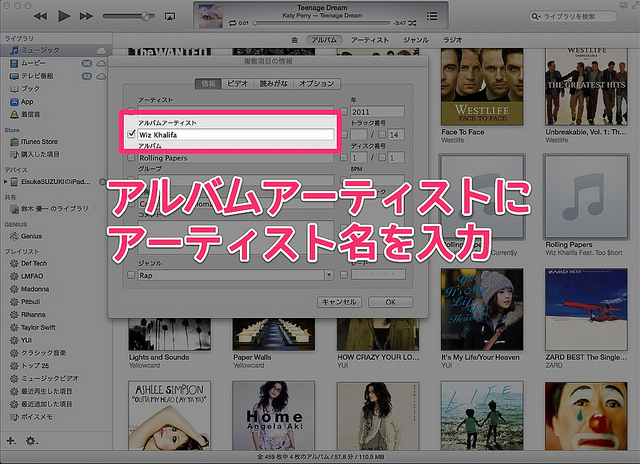Toggle the 年 2011 checkbox
The width and height of the screenshot is (640, 464).
pos(344,111)
